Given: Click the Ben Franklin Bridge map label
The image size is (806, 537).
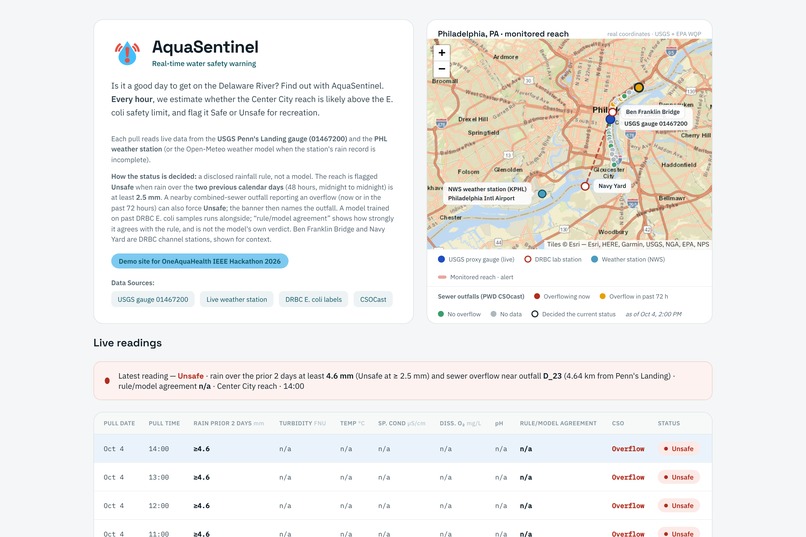Looking at the screenshot, I should point(653,112).
